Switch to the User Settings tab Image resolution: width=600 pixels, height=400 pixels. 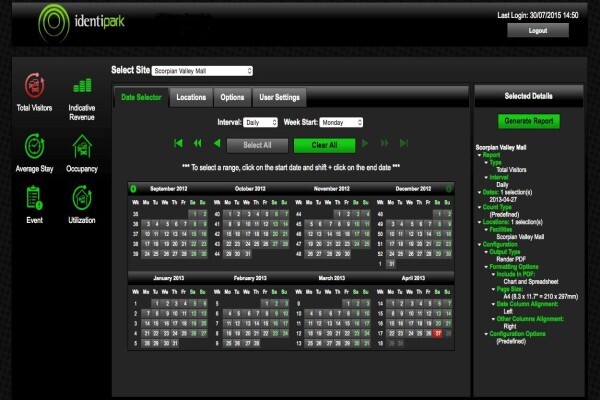[x=279, y=97]
